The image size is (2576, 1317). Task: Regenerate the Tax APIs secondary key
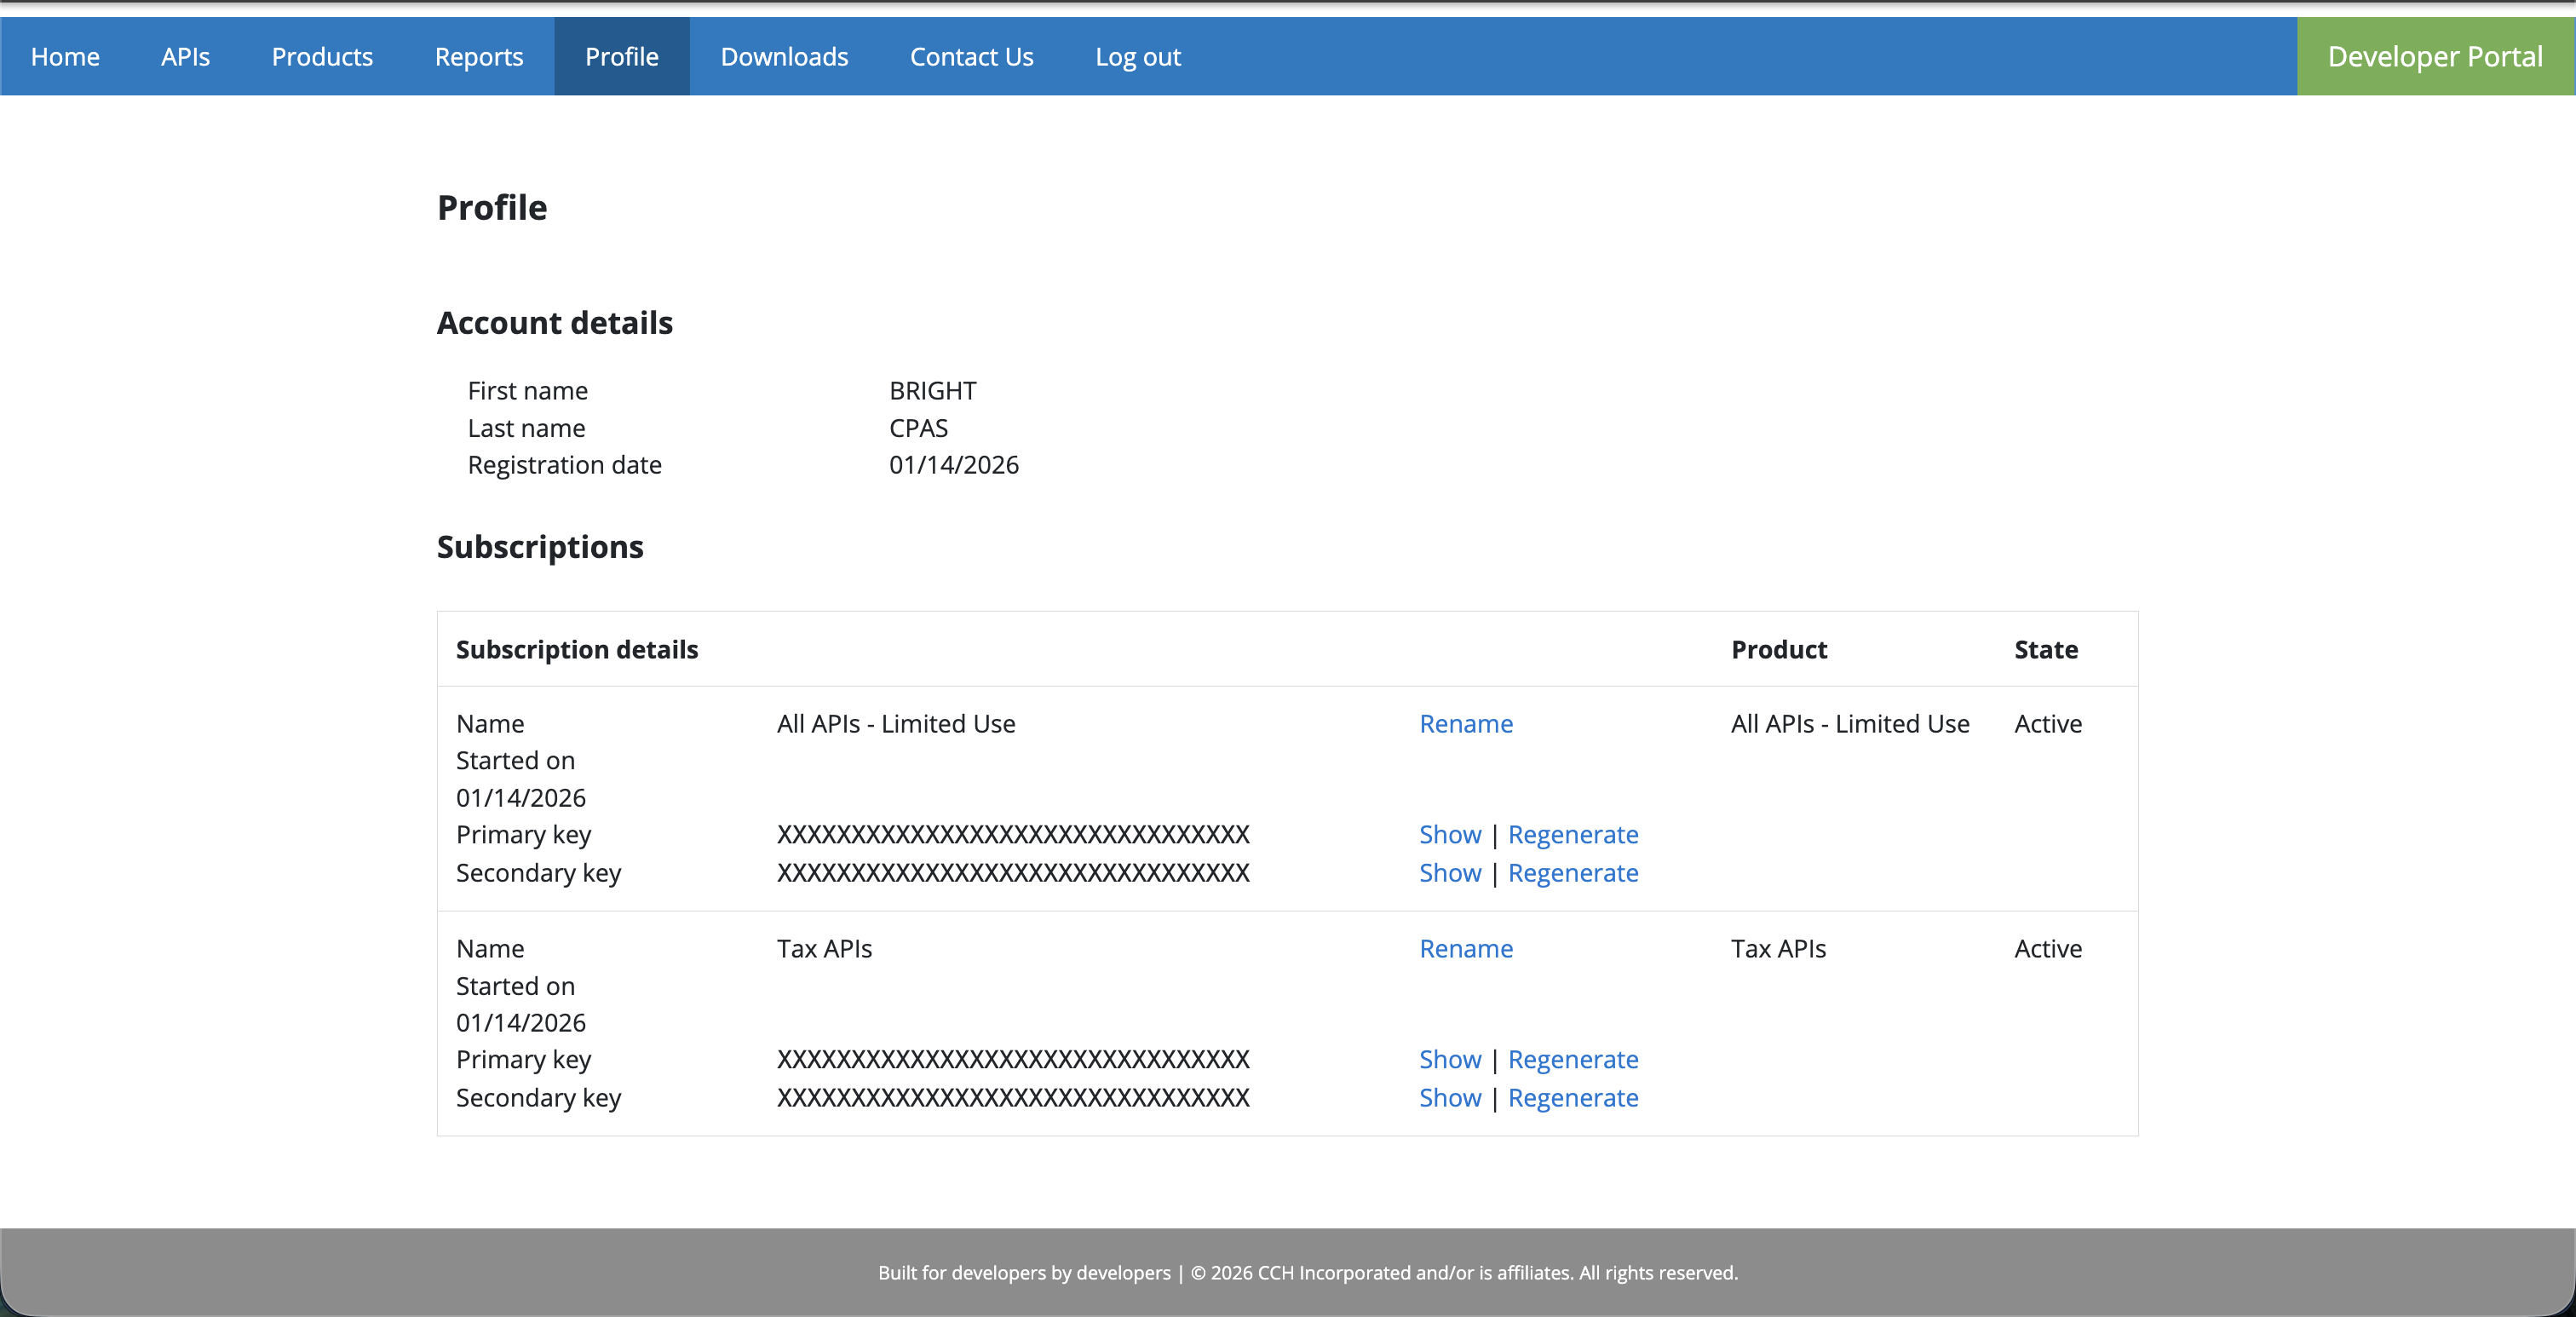tap(1573, 1097)
